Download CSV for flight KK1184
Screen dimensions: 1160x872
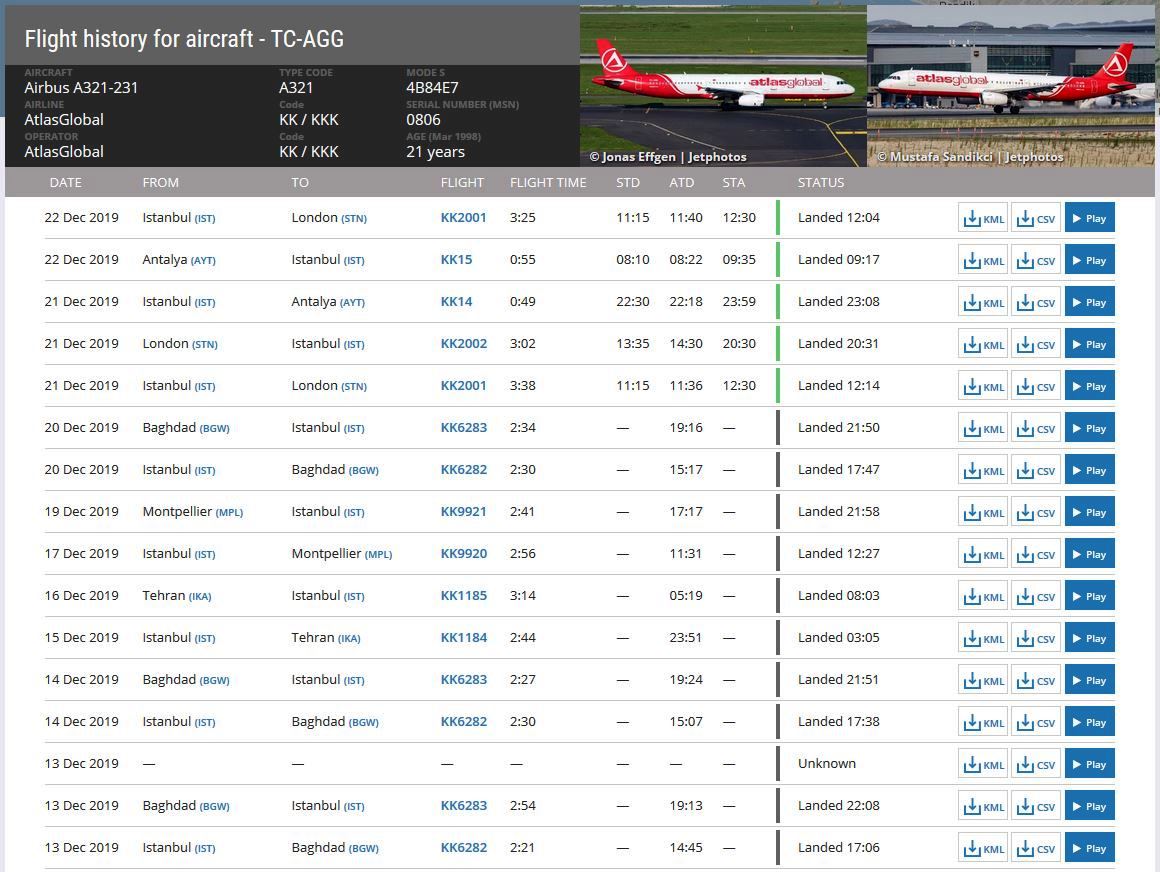pyautogui.click(x=1036, y=638)
